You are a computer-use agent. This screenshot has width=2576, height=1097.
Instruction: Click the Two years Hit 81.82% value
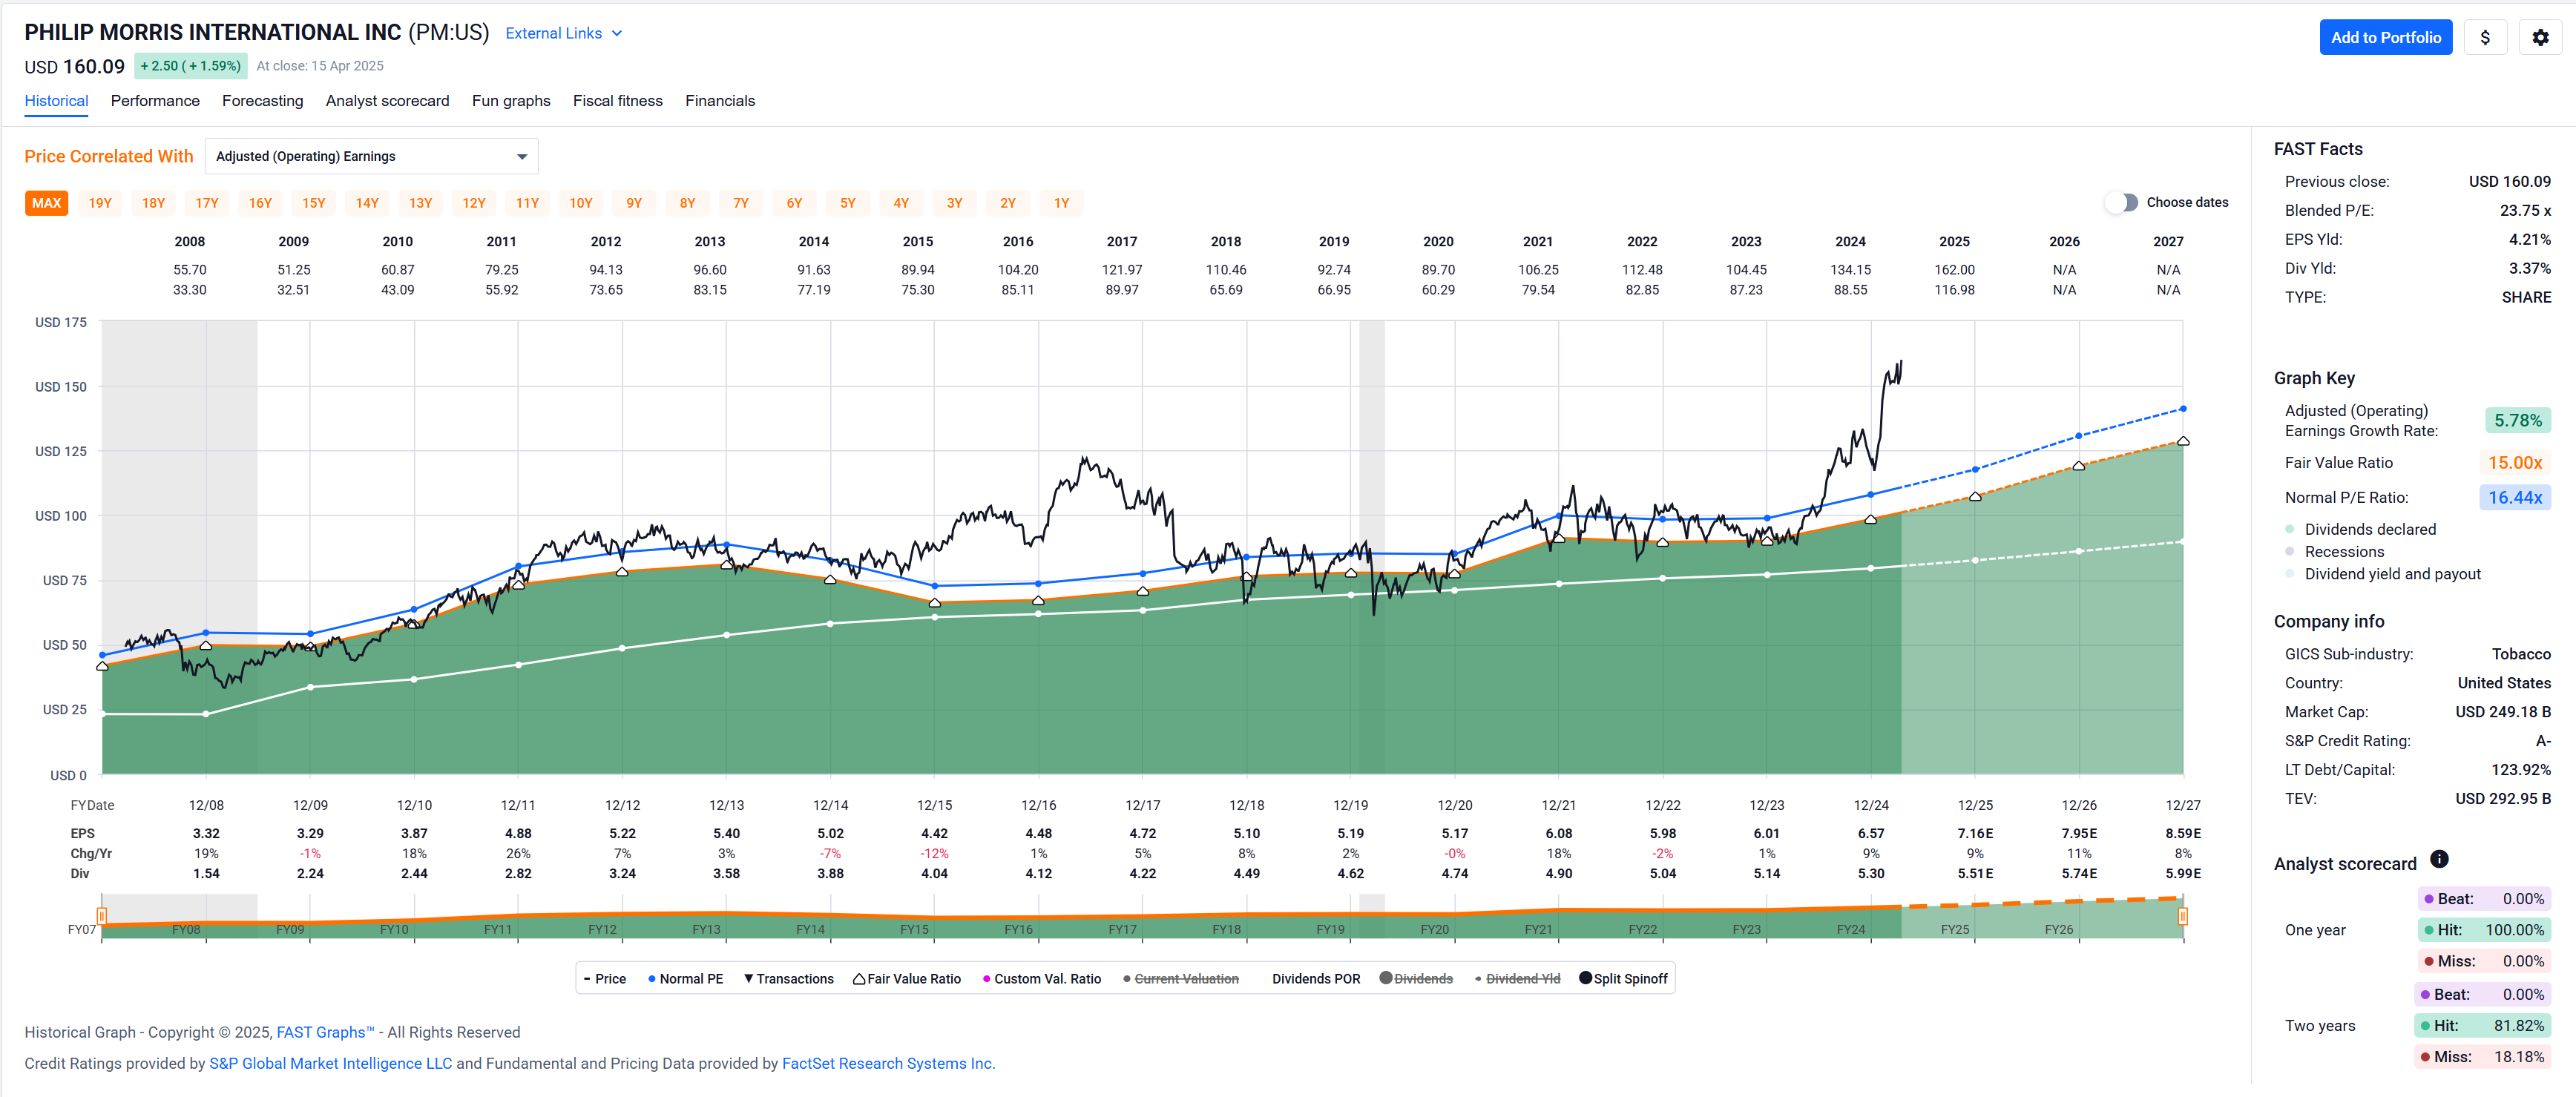coord(2518,1026)
